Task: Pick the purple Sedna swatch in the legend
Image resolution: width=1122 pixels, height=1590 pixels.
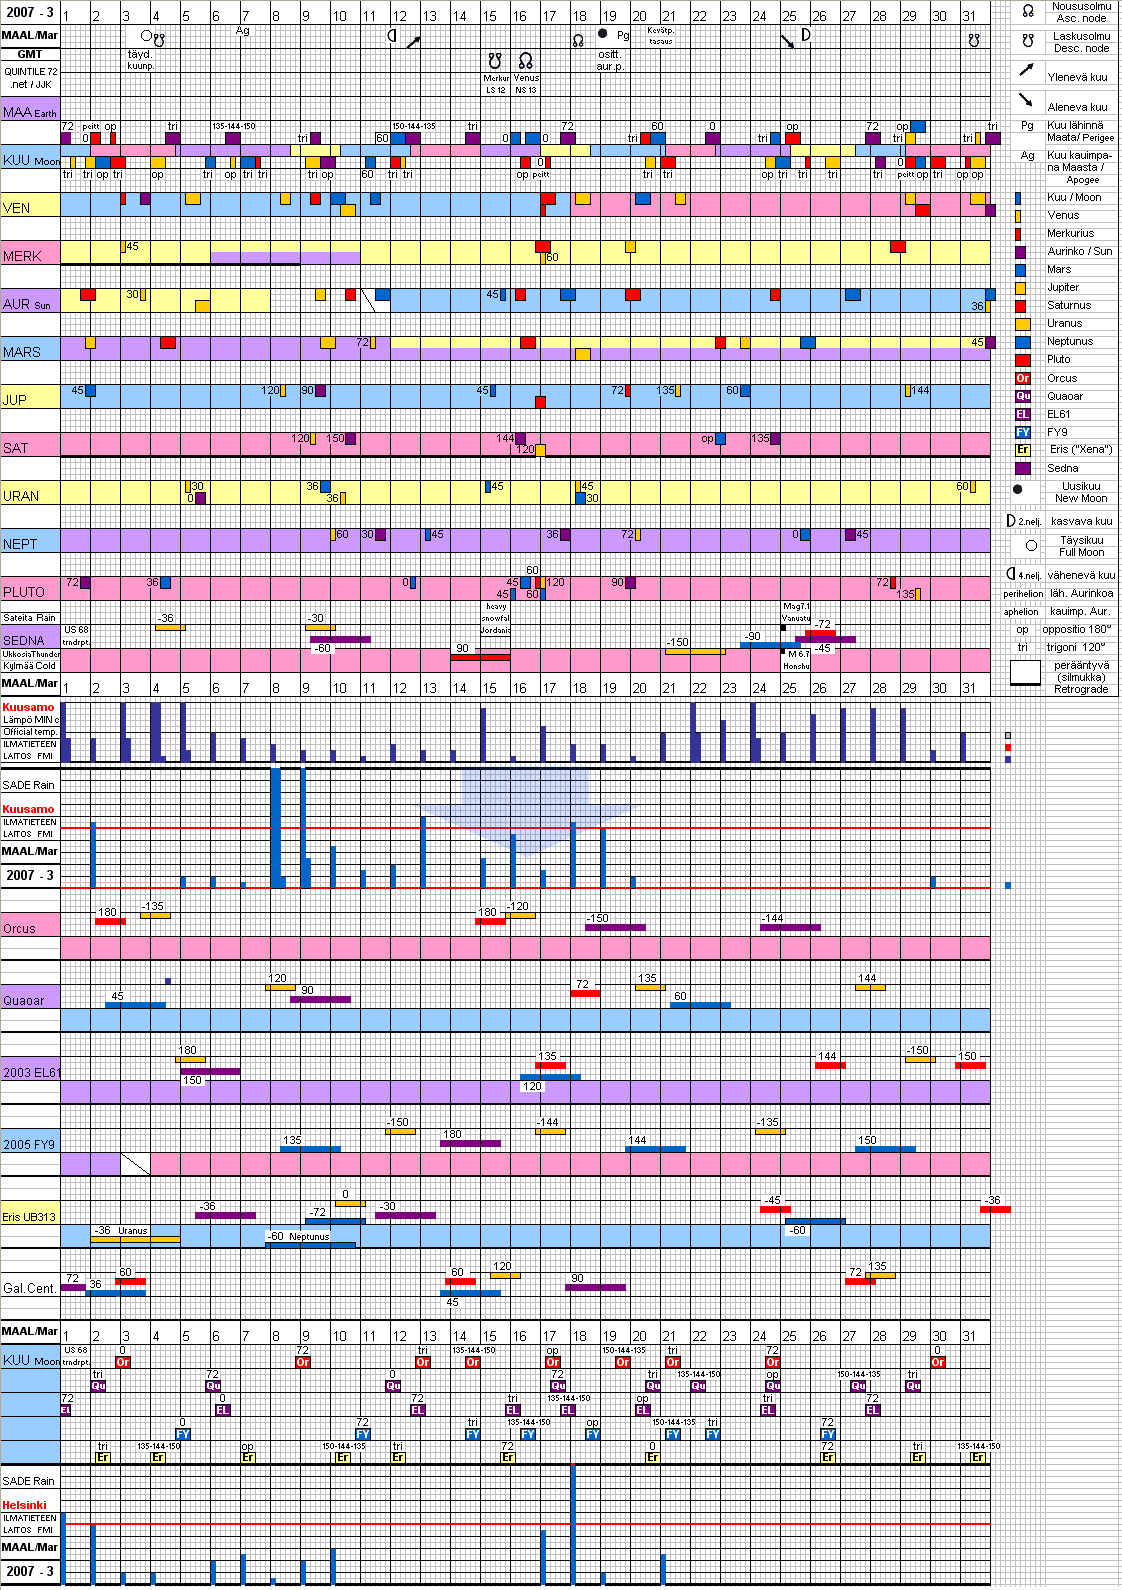Action: pos(1022,468)
